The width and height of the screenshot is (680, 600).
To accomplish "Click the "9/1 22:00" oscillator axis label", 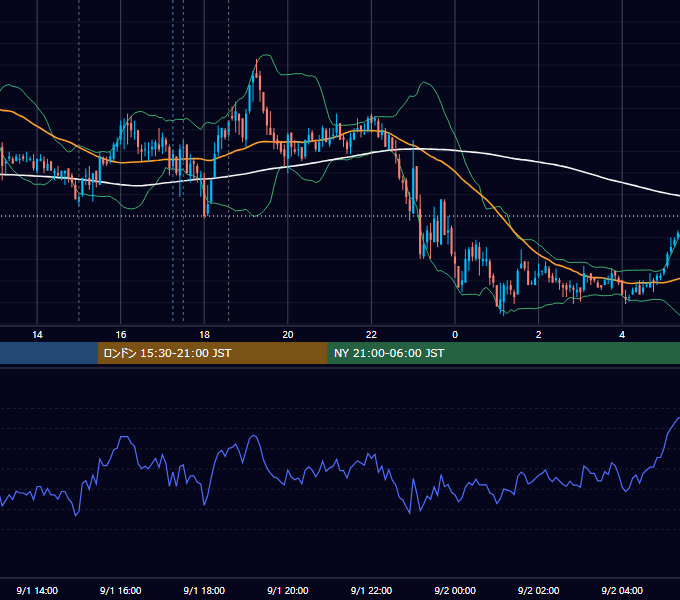I will [x=371, y=590].
